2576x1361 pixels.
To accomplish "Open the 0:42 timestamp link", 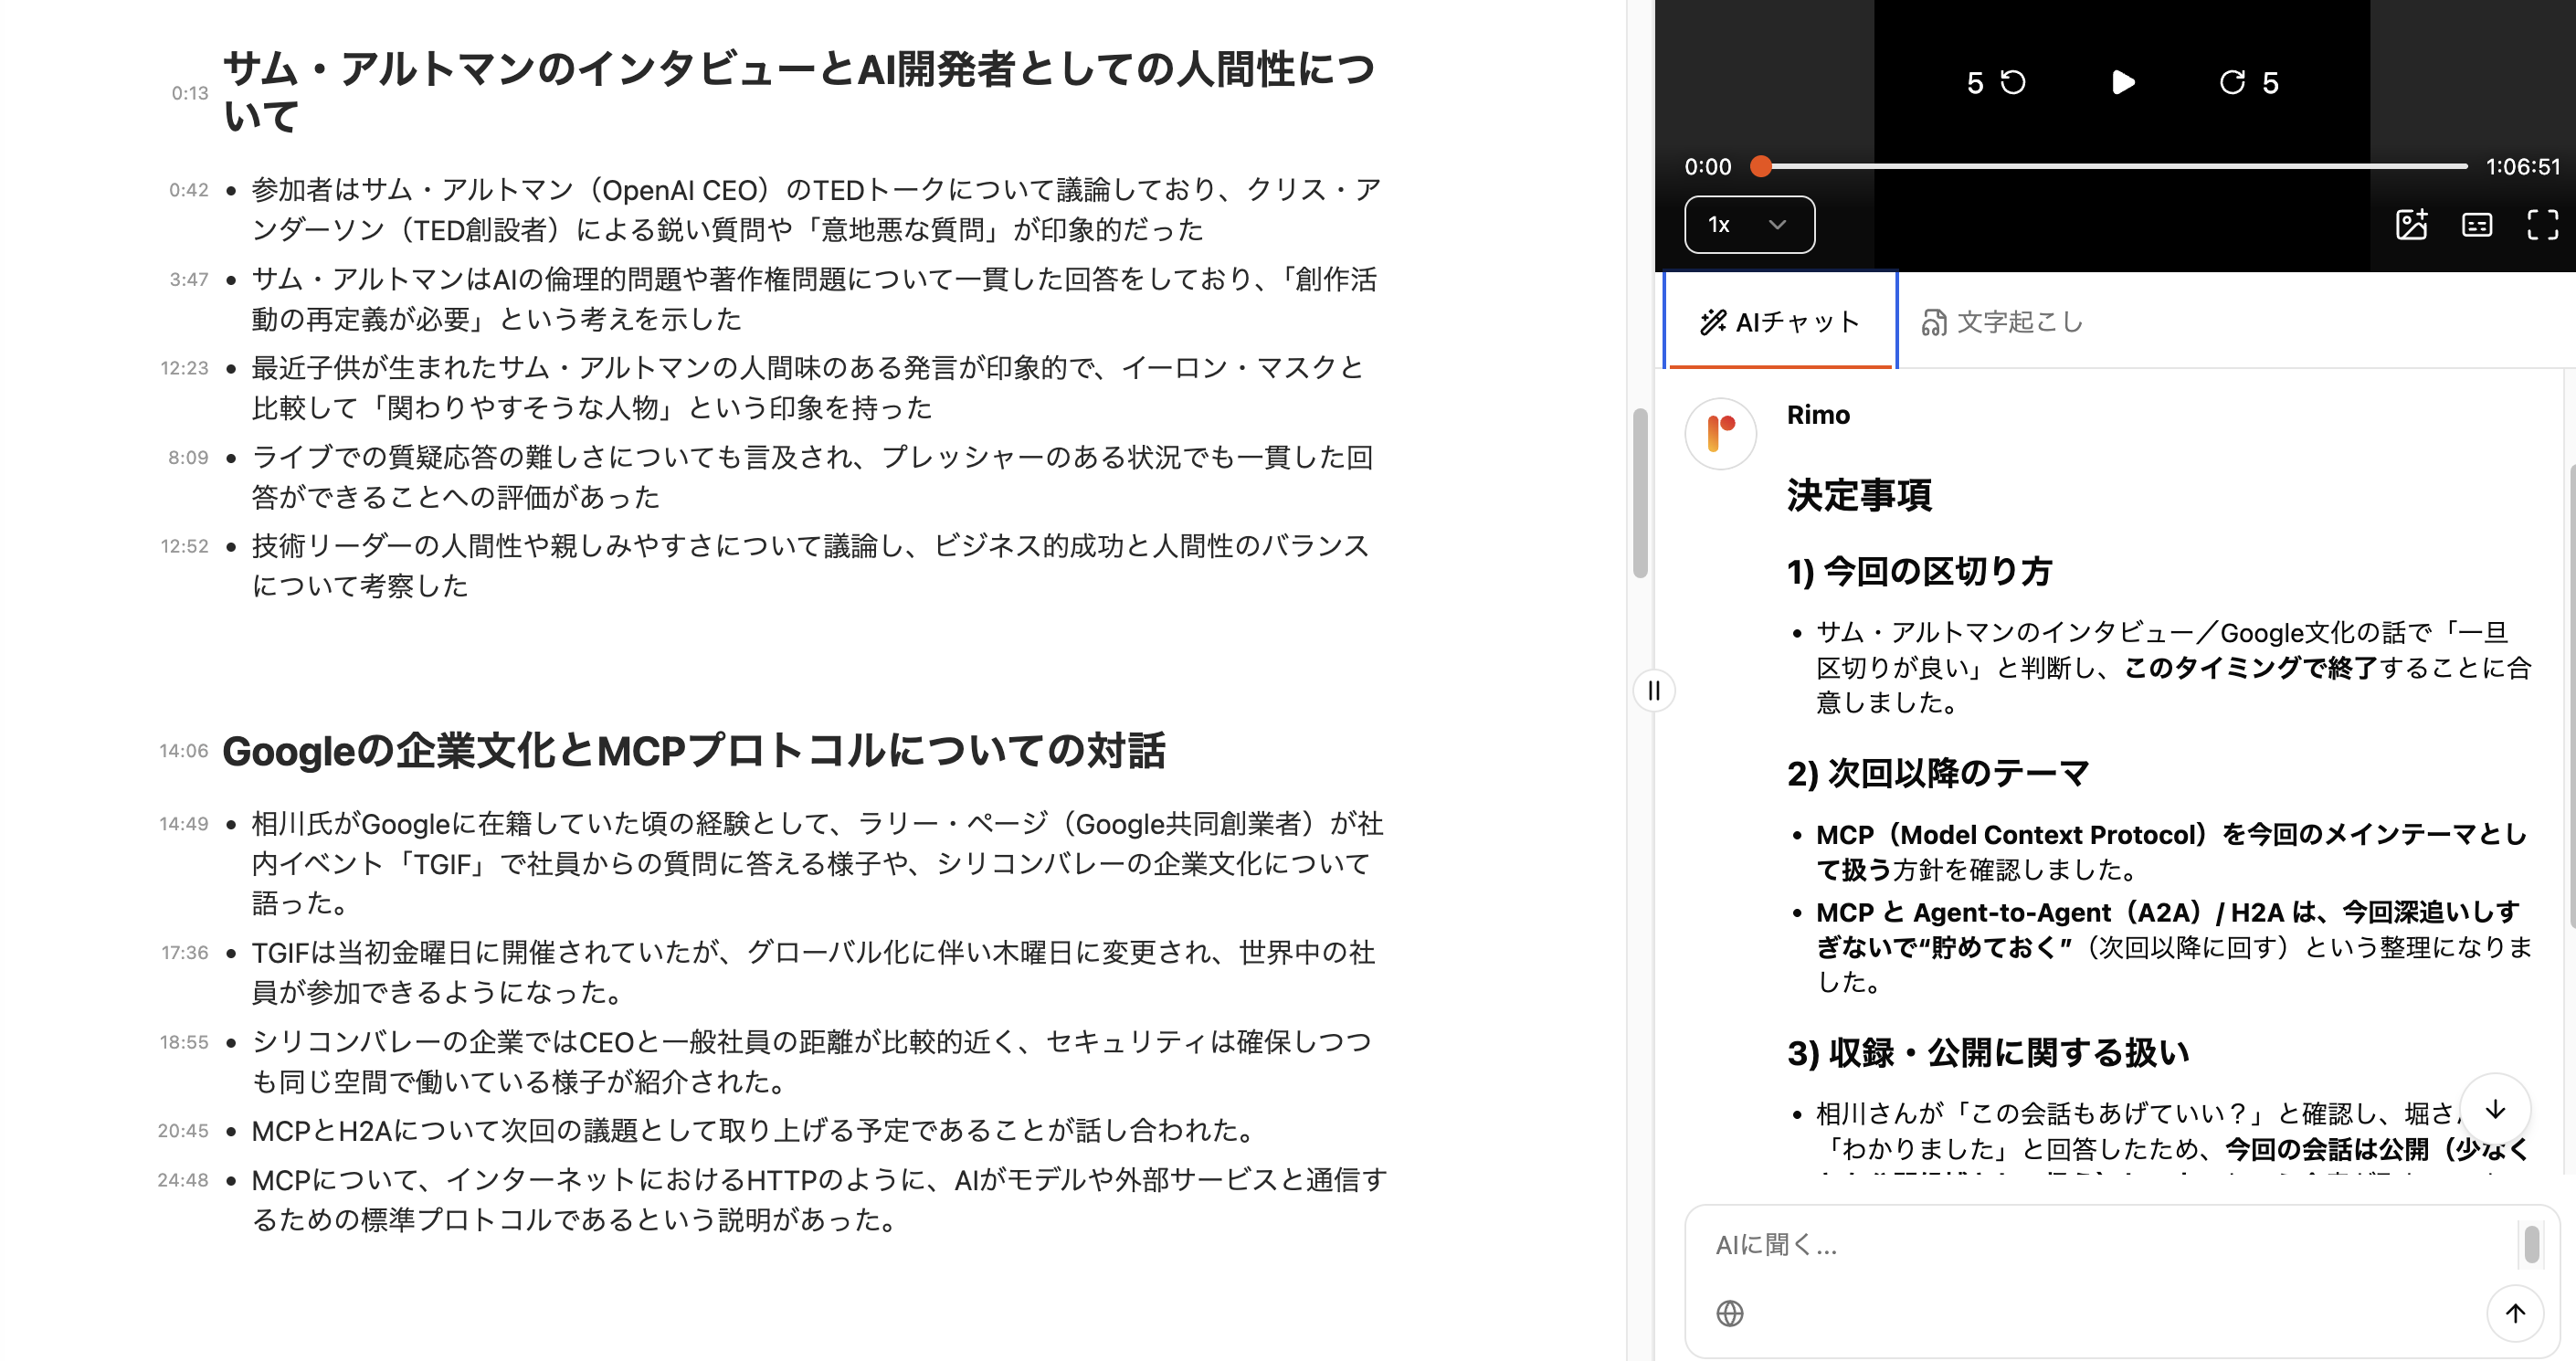I will [190, 190].
